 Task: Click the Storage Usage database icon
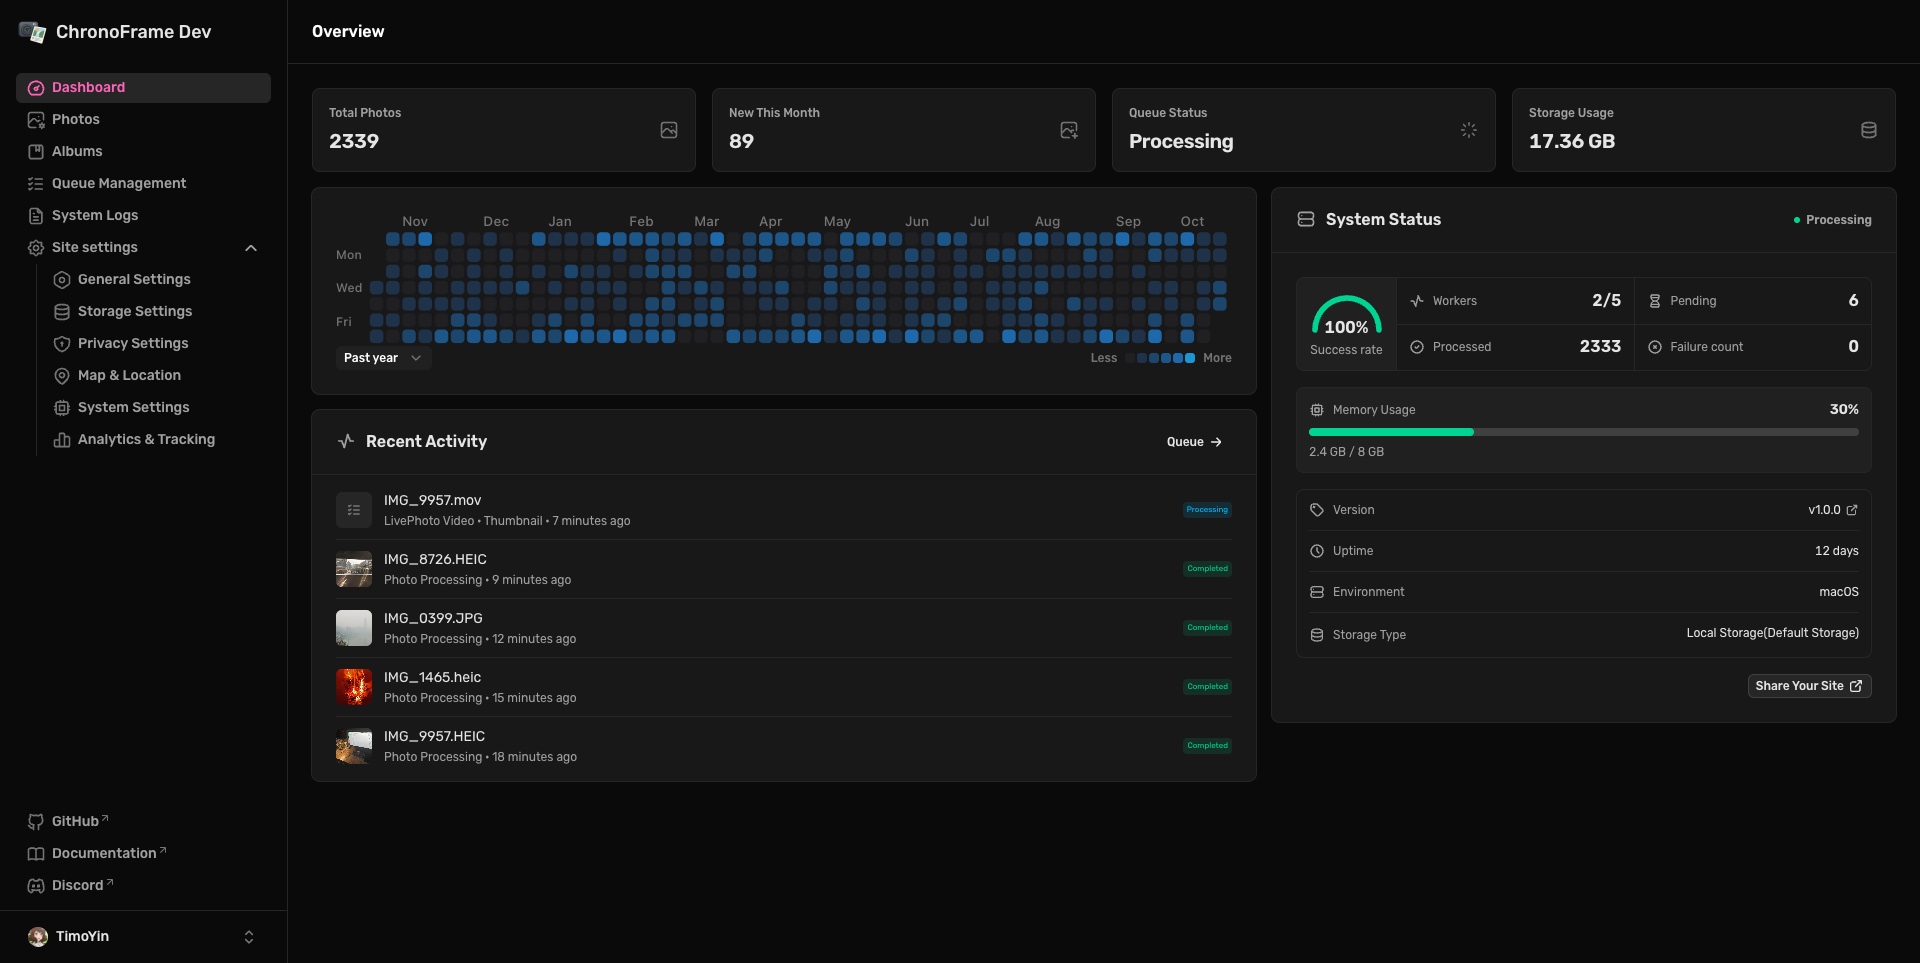(1869, 130)
